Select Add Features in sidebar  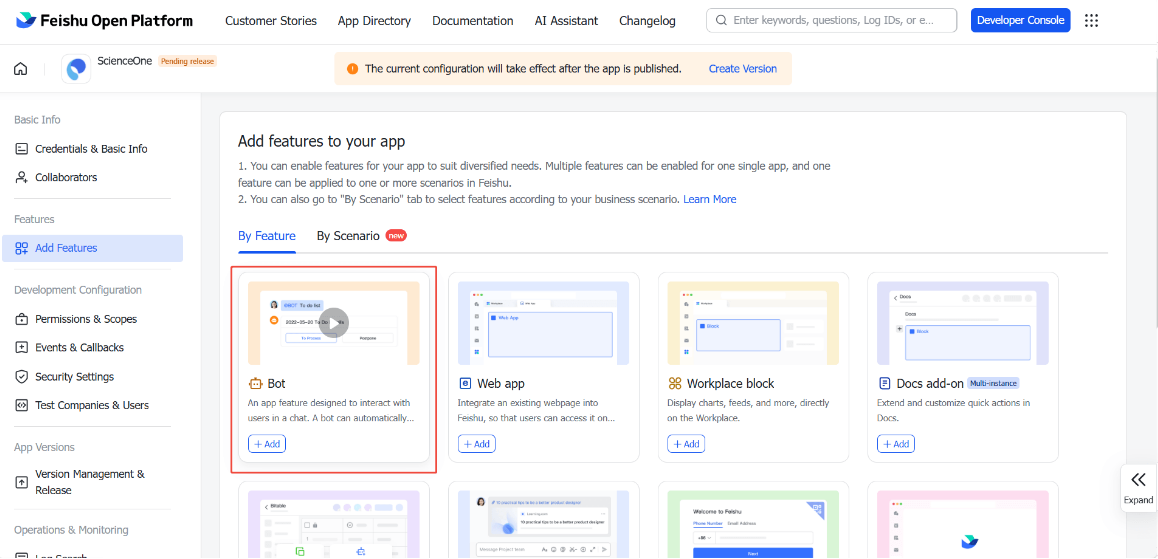[92, 248]
